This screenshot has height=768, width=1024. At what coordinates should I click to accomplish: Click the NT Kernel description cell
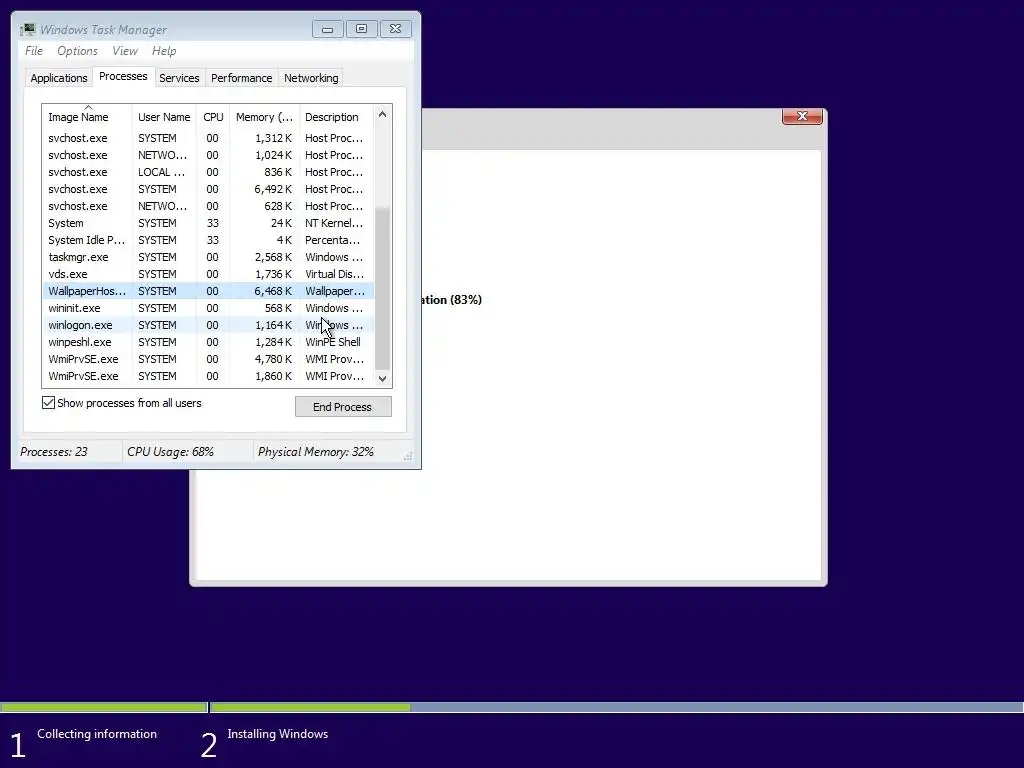click(x=334, y=223)
